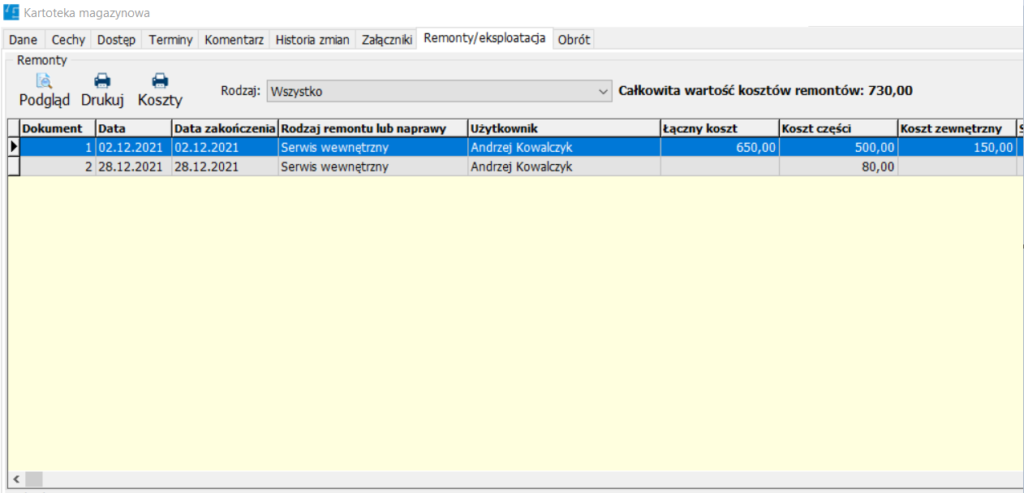
Task: Open the Cechy tab
Action: point(68,40)
